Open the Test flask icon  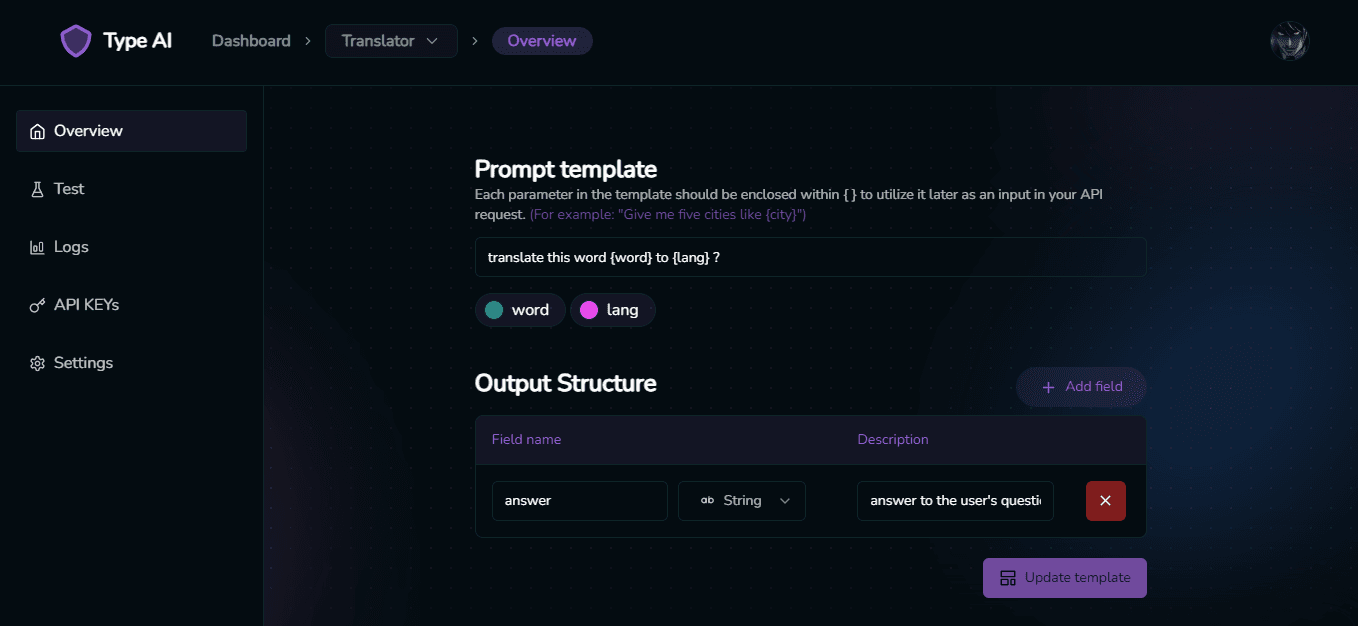38,189
